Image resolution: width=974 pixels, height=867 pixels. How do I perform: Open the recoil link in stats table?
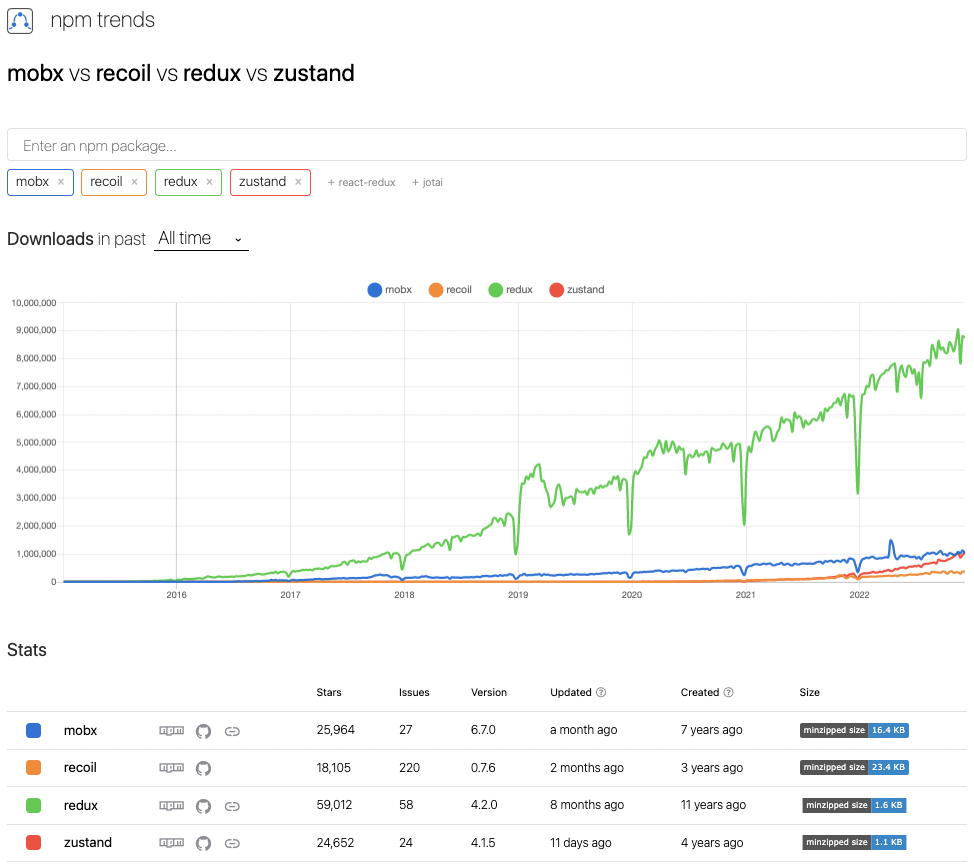80,768
